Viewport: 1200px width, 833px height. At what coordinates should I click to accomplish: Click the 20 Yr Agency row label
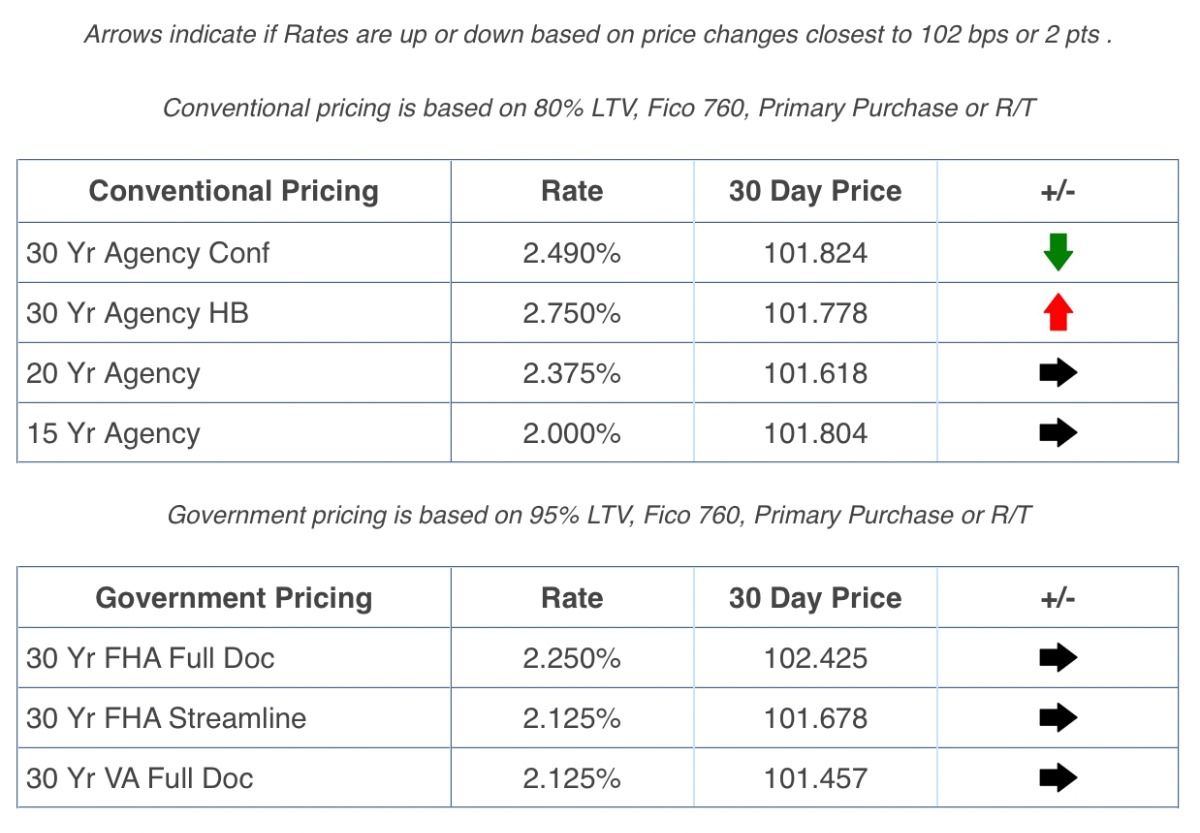[113, 373]
